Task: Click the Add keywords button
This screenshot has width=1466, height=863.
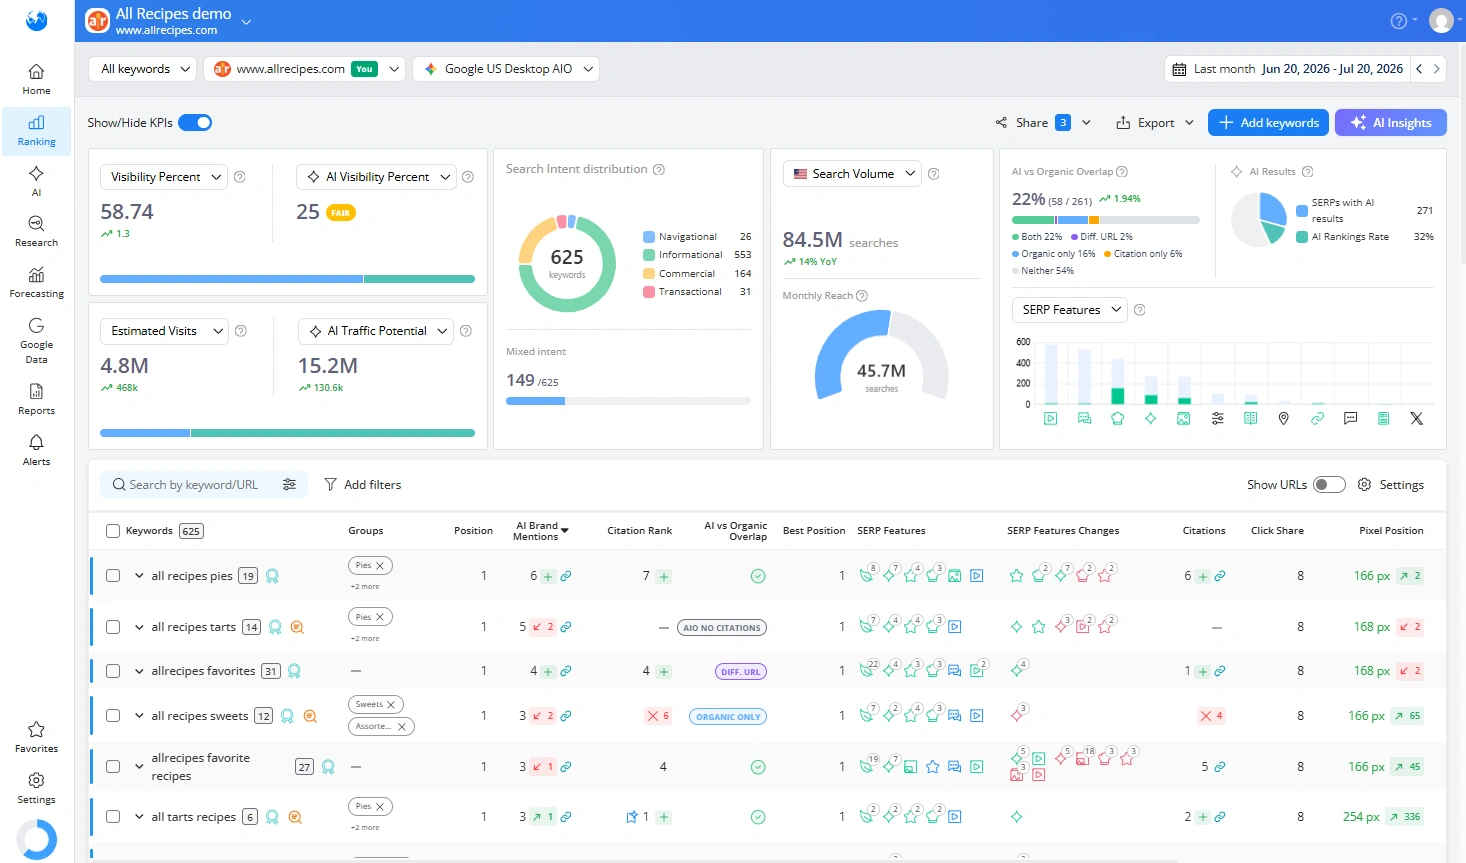Action: coord(1268,123)
